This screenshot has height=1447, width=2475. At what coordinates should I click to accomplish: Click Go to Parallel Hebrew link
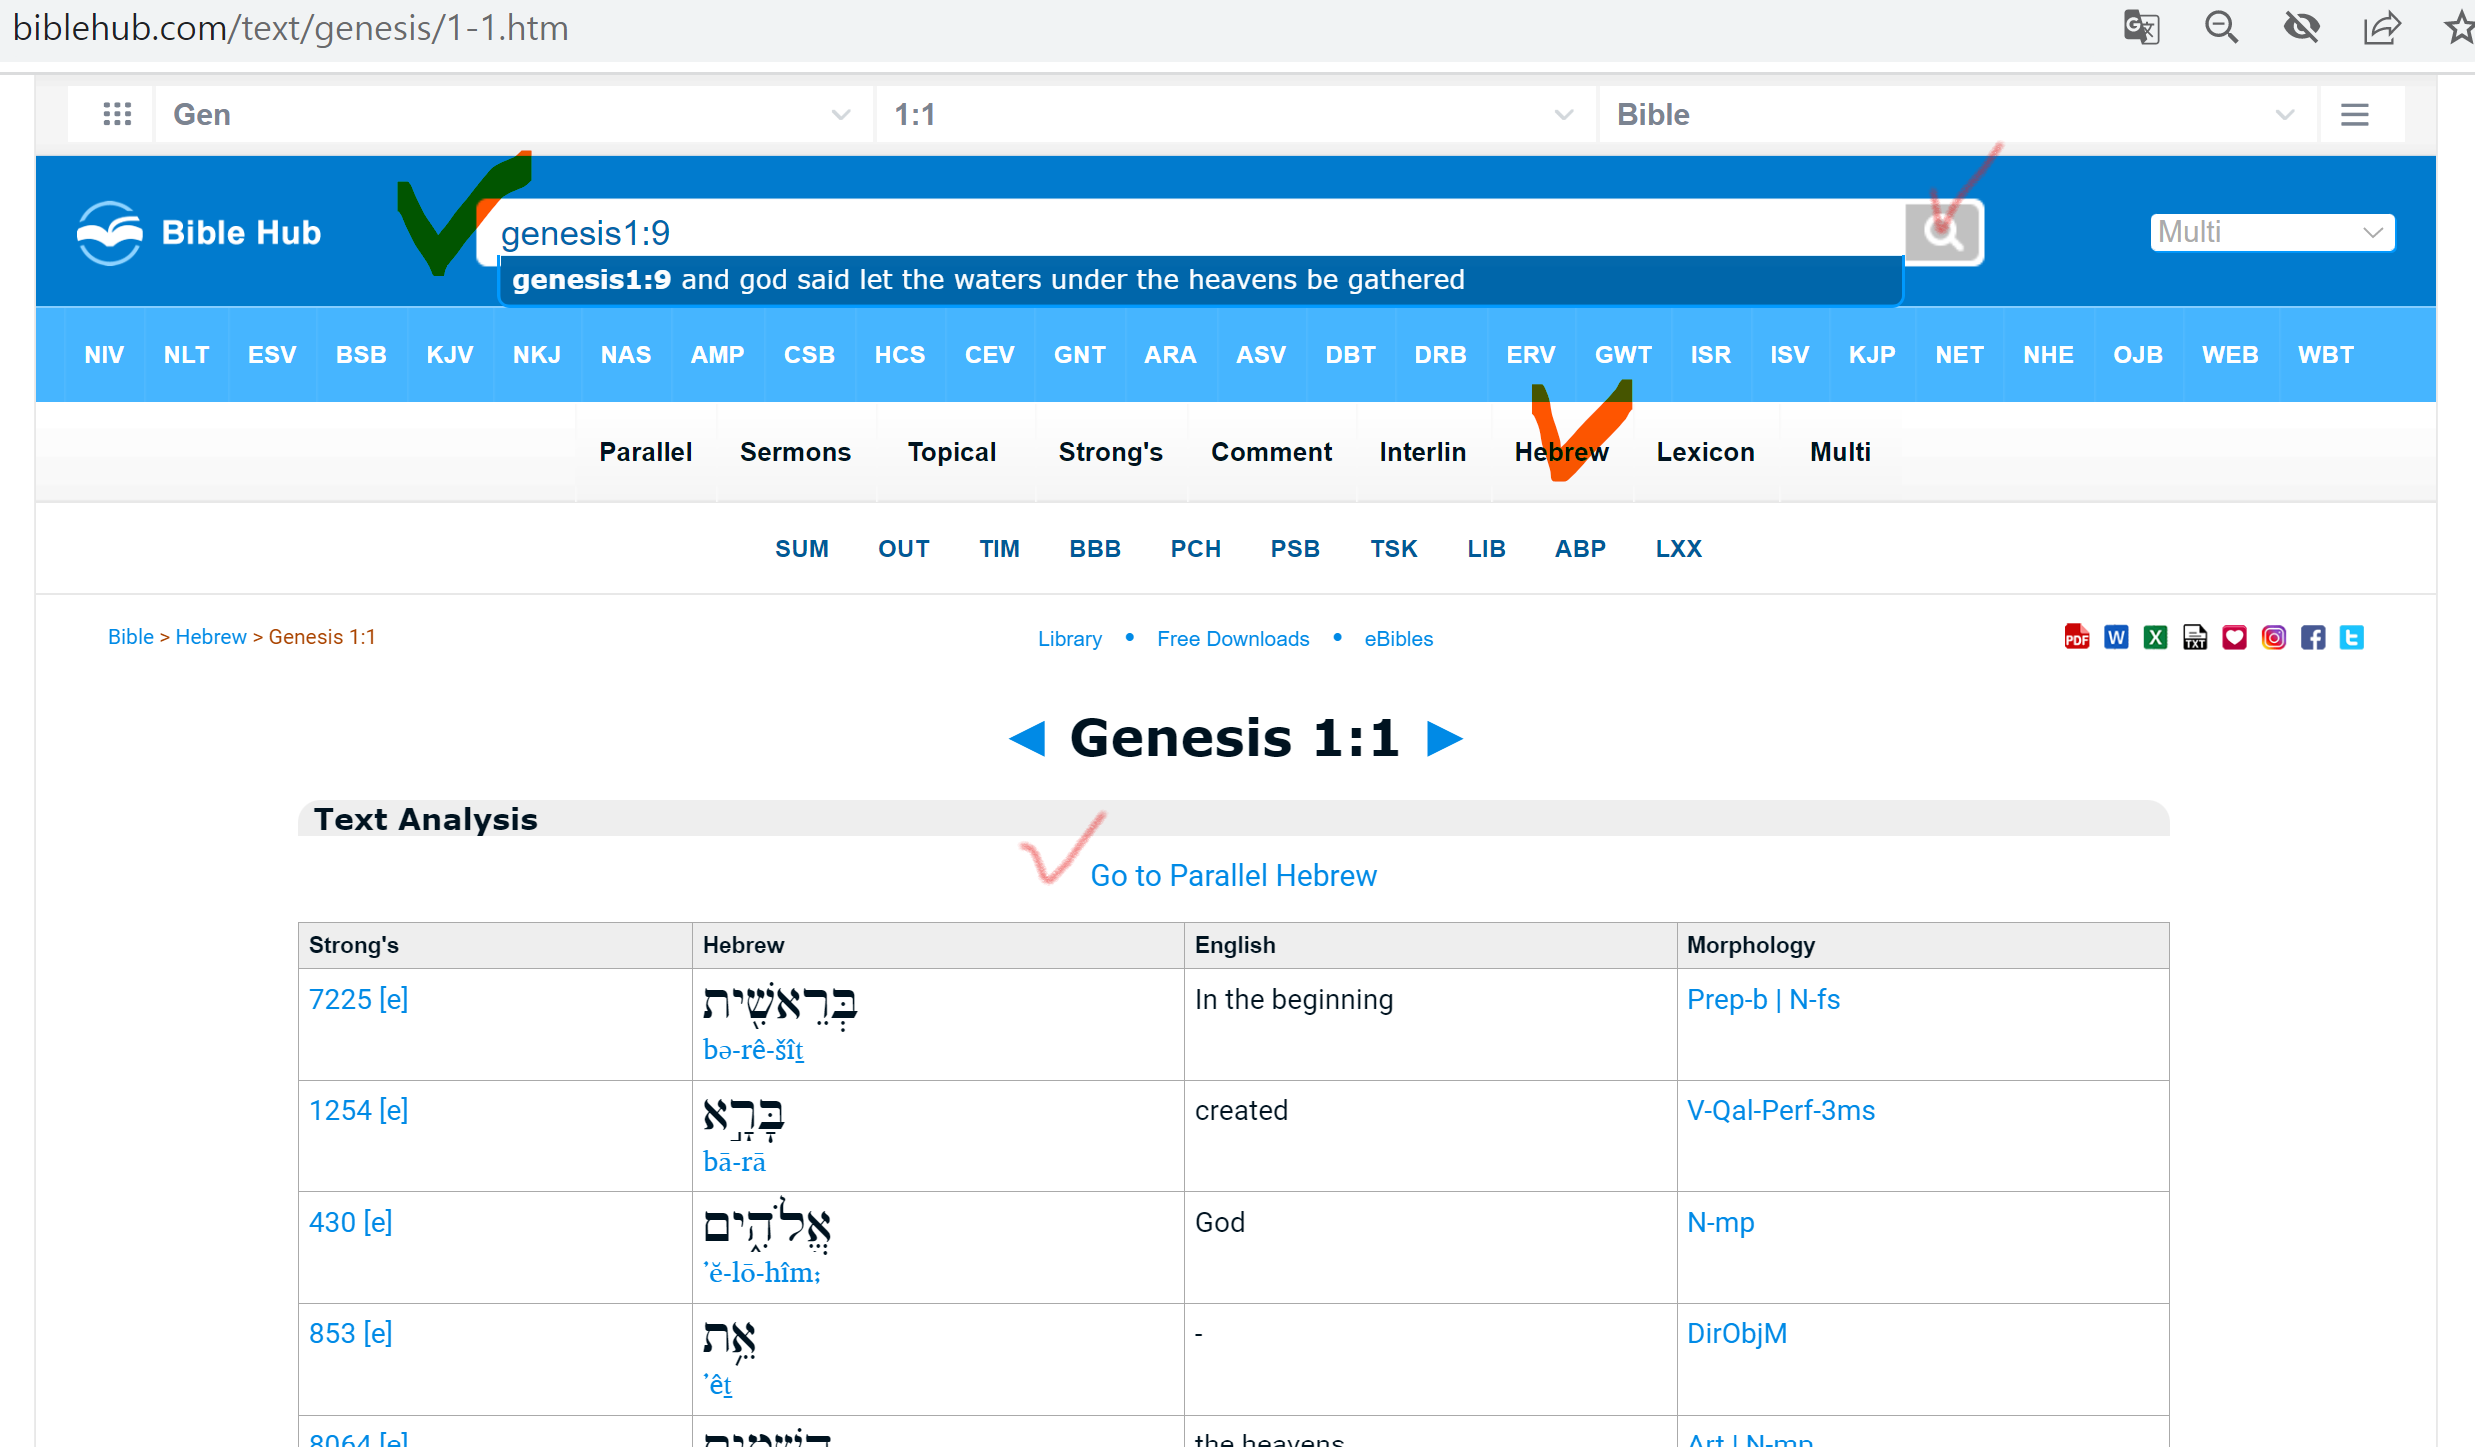coord(1233,876)
